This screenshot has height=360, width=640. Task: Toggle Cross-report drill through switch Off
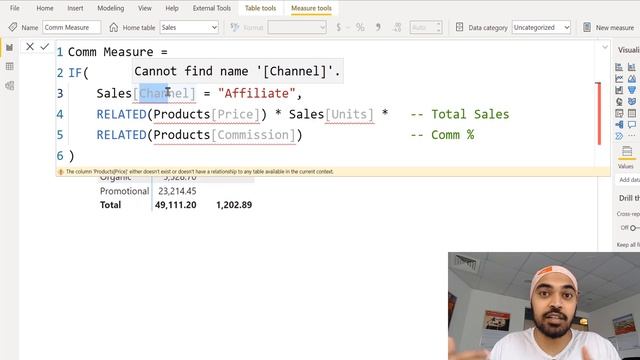click(x=634, y=228)
